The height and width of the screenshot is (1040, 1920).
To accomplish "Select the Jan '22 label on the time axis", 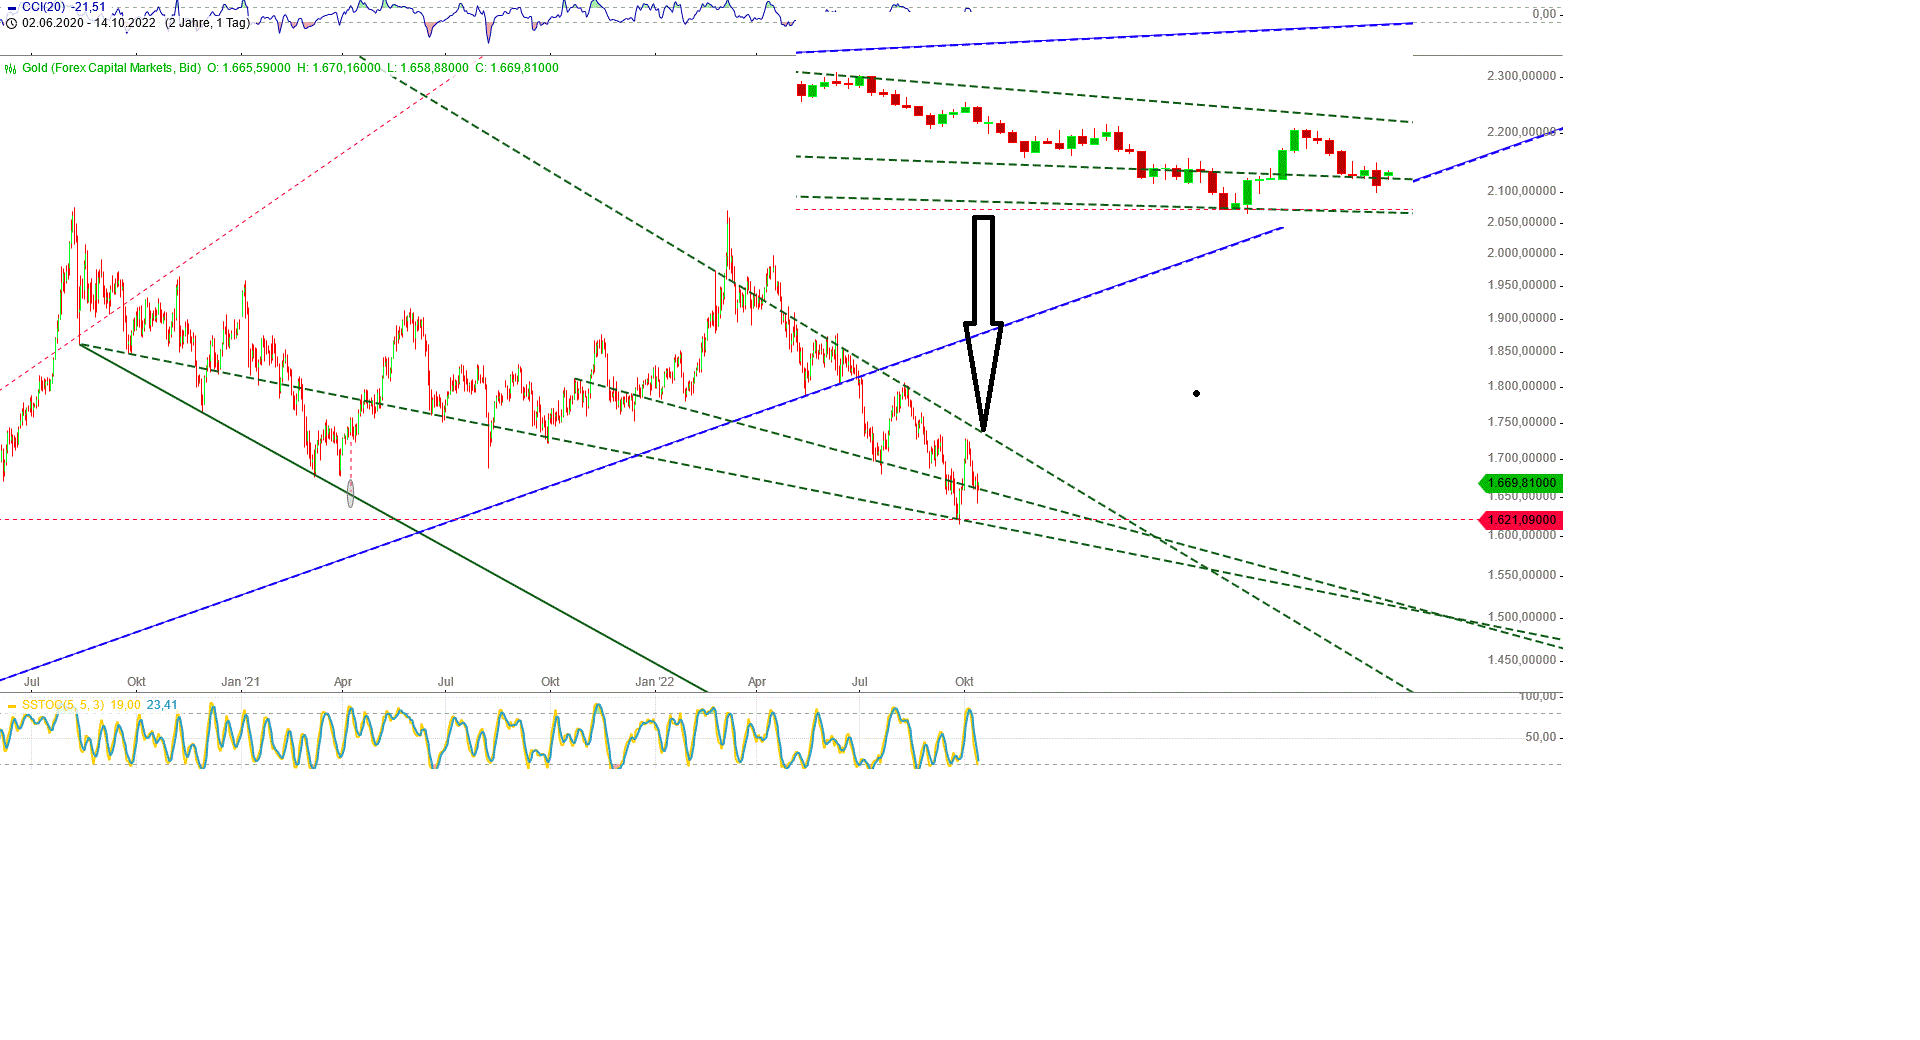I will click(x=655, y=681).
